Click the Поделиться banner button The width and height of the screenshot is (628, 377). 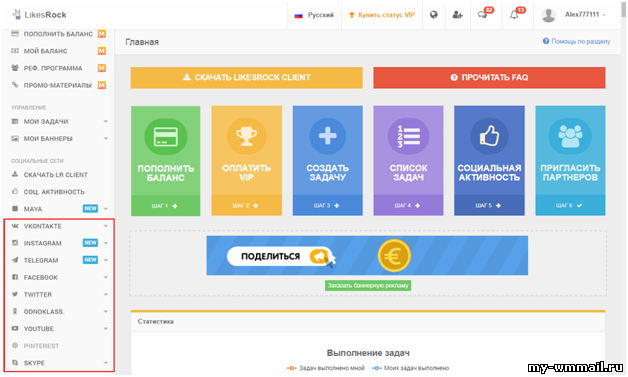click(x=279, y=256)
